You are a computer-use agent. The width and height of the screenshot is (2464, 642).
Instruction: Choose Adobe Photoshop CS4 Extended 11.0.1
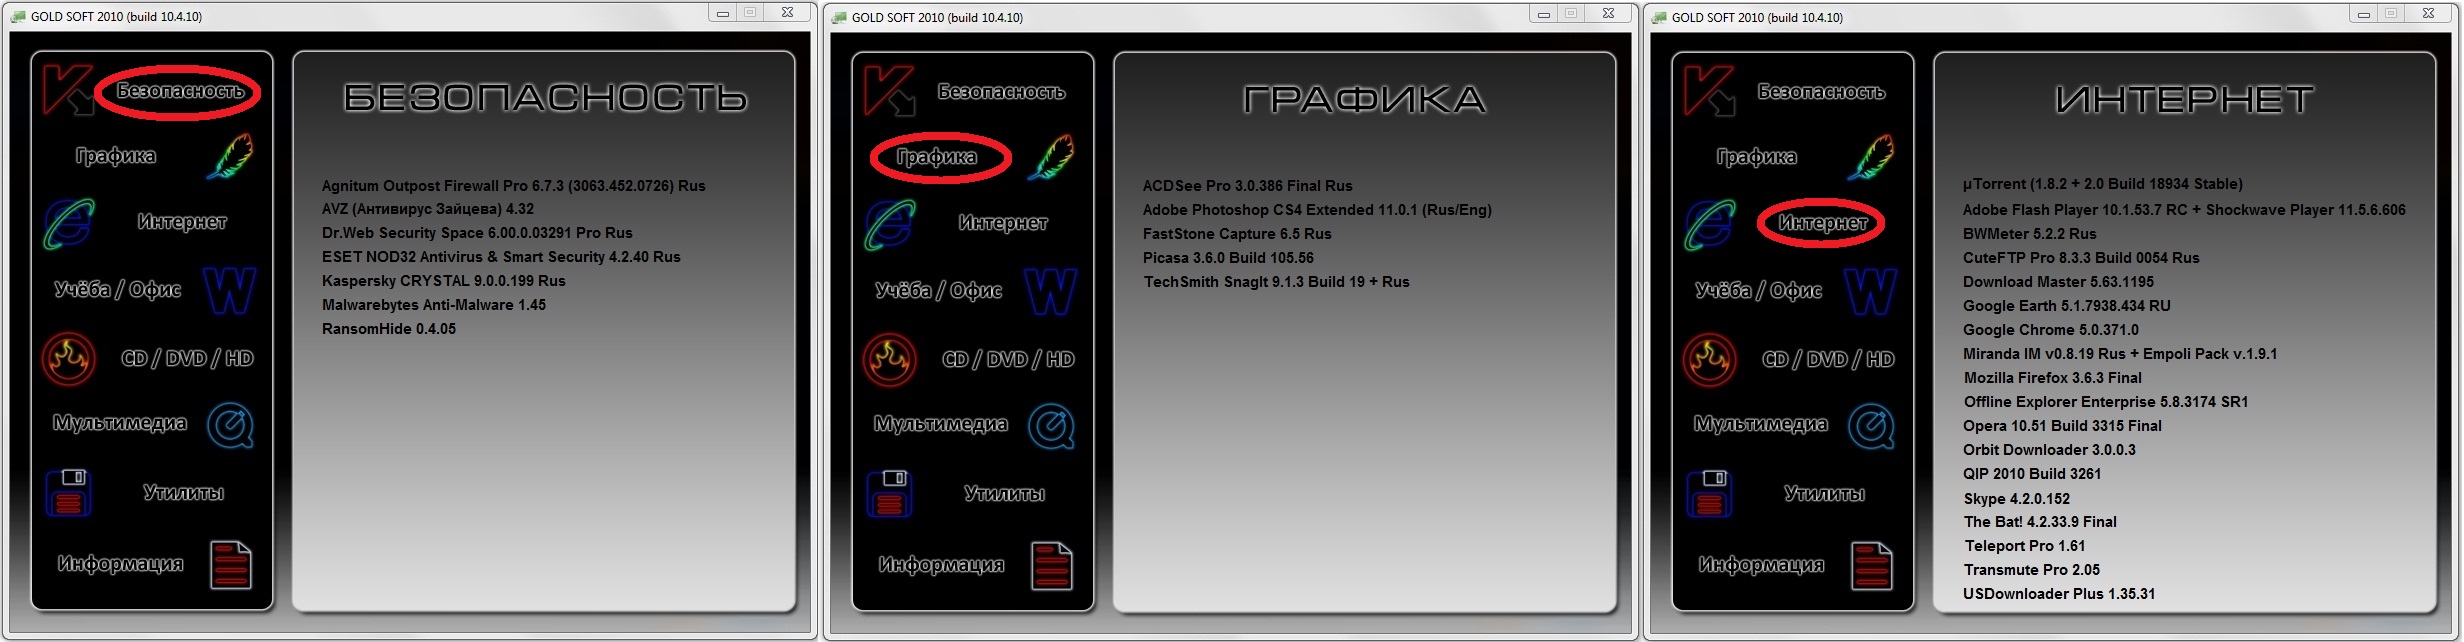[x=1317, y=210]
